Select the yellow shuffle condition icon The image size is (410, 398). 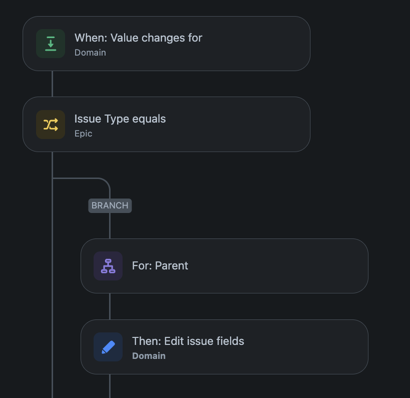[50, 125]
